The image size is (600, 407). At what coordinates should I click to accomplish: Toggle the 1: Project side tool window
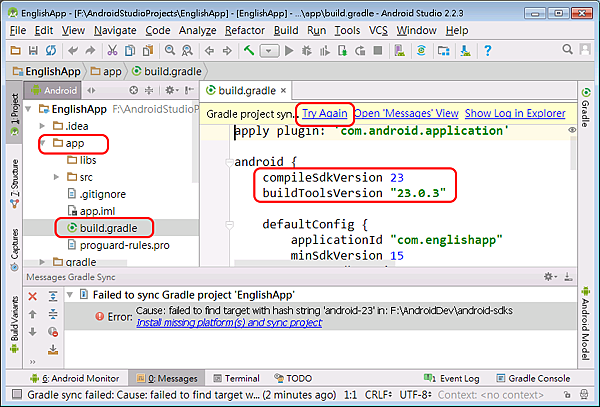tap(15, 114)
